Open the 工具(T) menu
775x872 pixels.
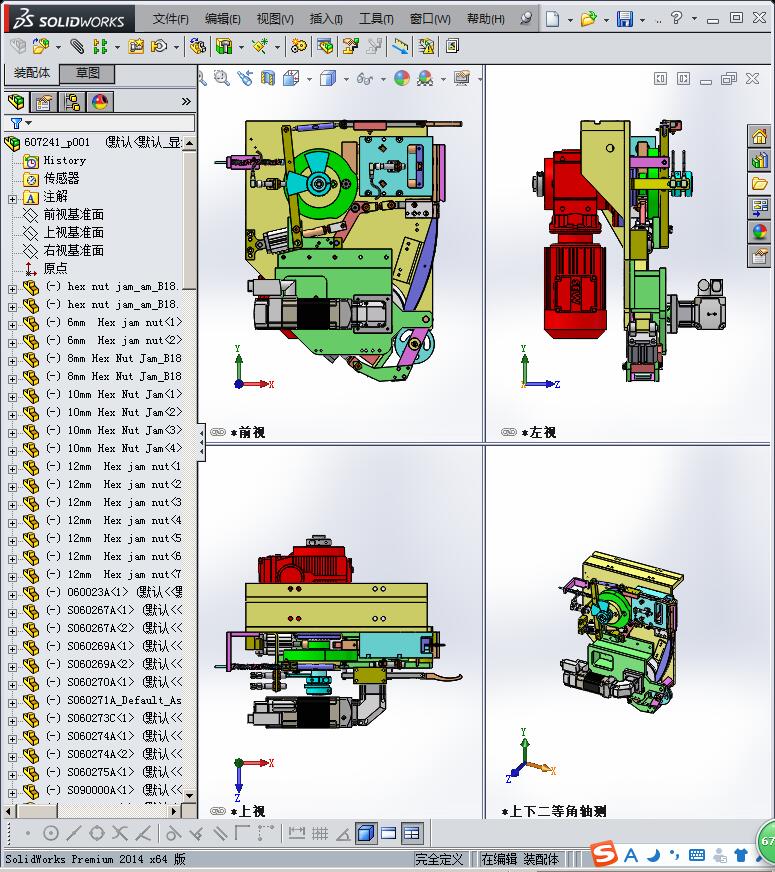pyautogui.click(x=376, y=19)
